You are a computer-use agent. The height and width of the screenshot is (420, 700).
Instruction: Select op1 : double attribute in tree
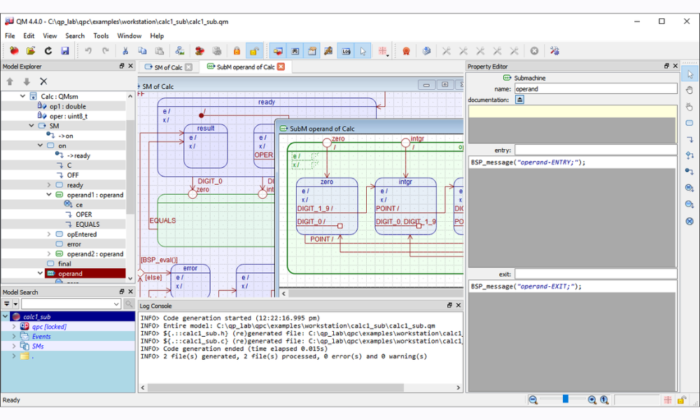pos(67,106)
